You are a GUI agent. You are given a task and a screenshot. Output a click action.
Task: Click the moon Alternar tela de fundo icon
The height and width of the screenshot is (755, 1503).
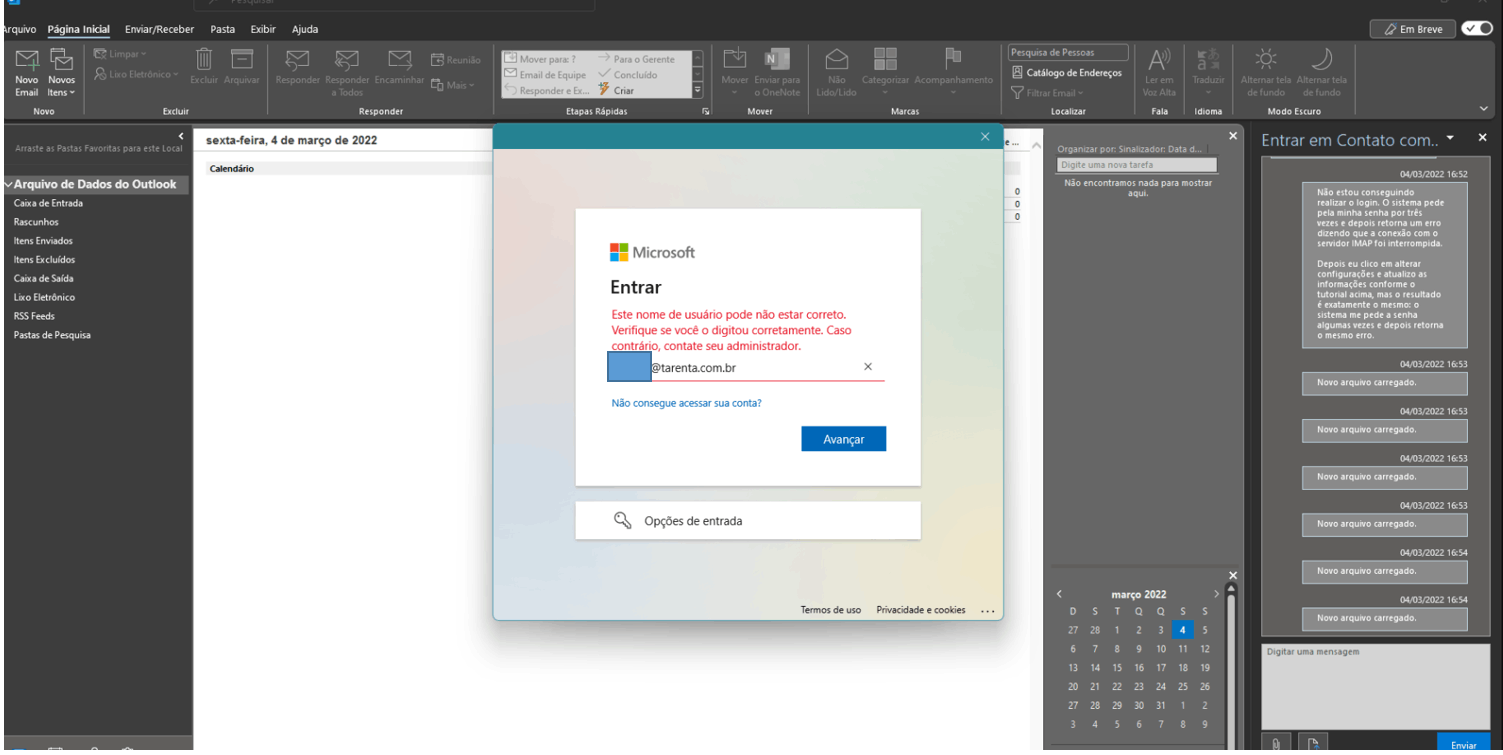[1321, 59]
